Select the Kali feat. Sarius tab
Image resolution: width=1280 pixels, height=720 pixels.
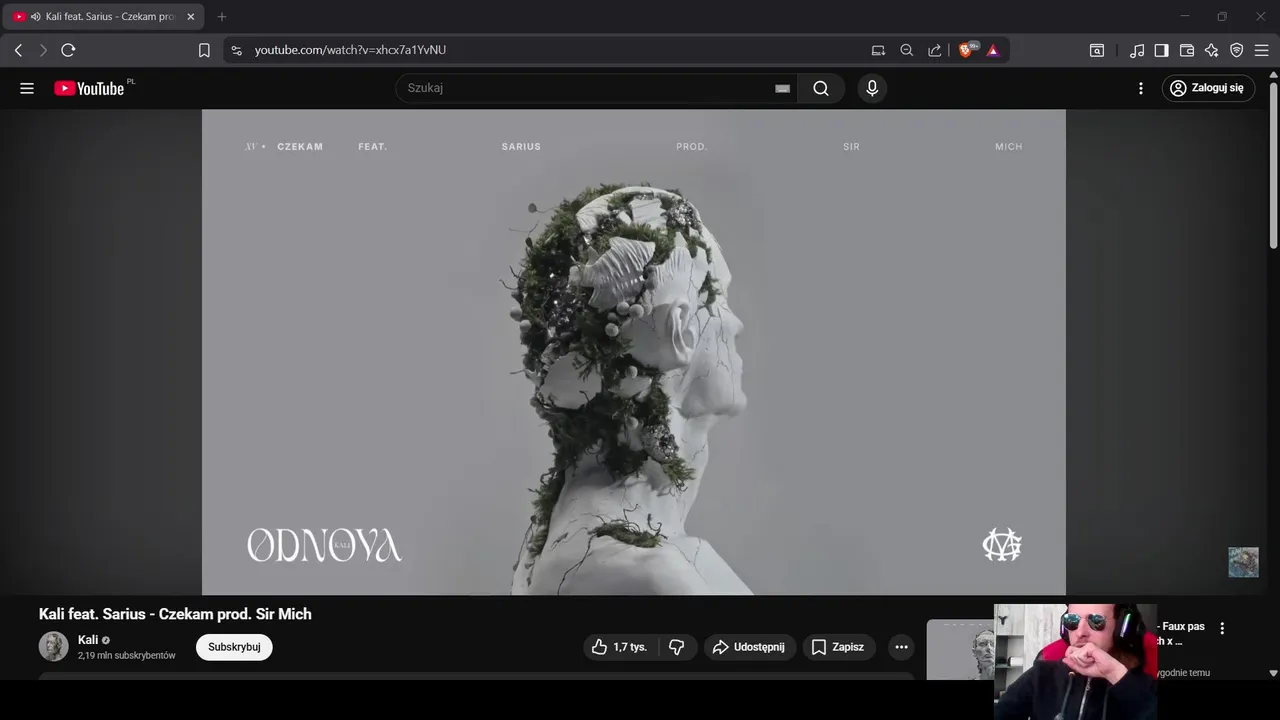pyautogui.click(x=104, y=17)
